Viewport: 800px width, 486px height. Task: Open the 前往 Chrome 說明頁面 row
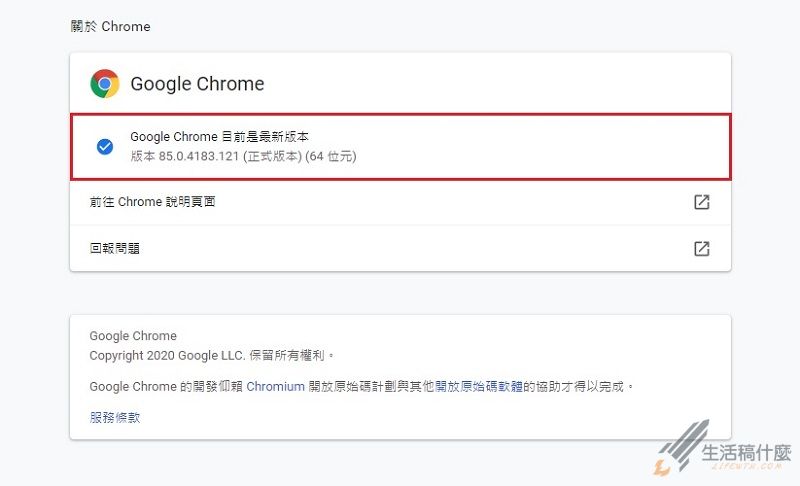(x=401, y=202)
